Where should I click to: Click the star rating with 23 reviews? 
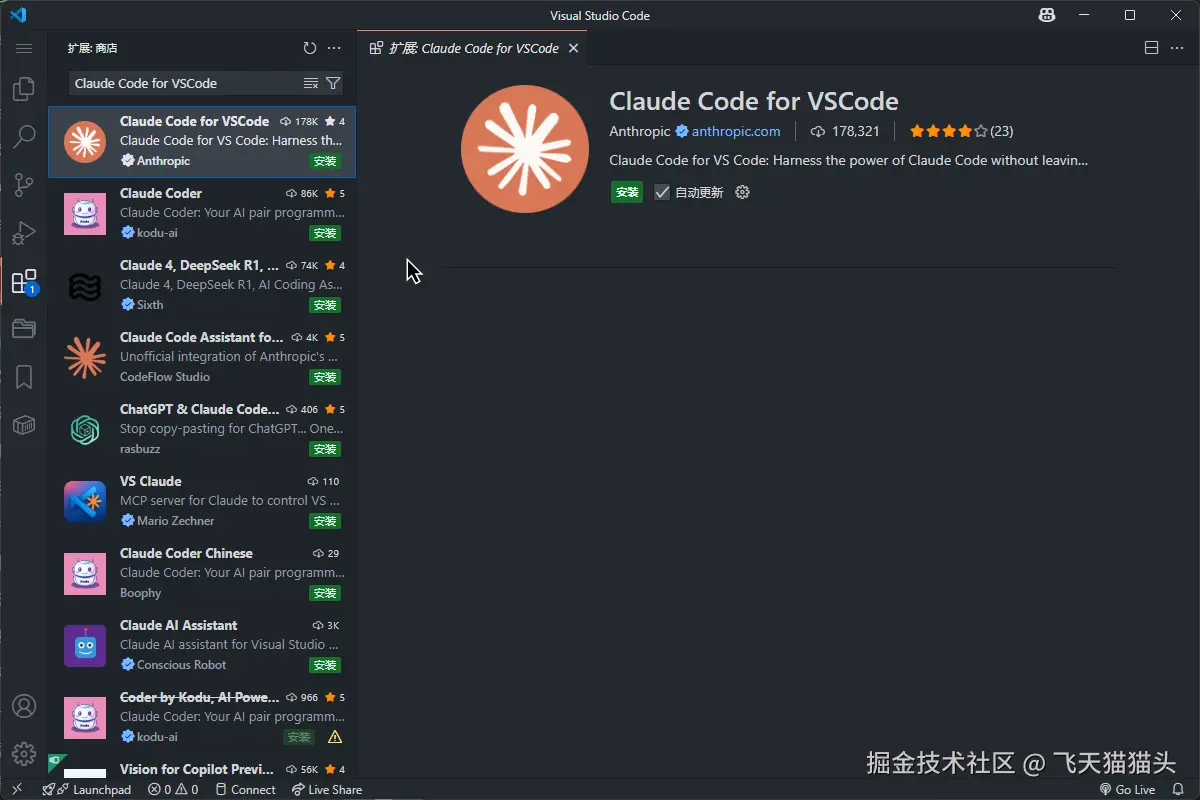[962, 131]
